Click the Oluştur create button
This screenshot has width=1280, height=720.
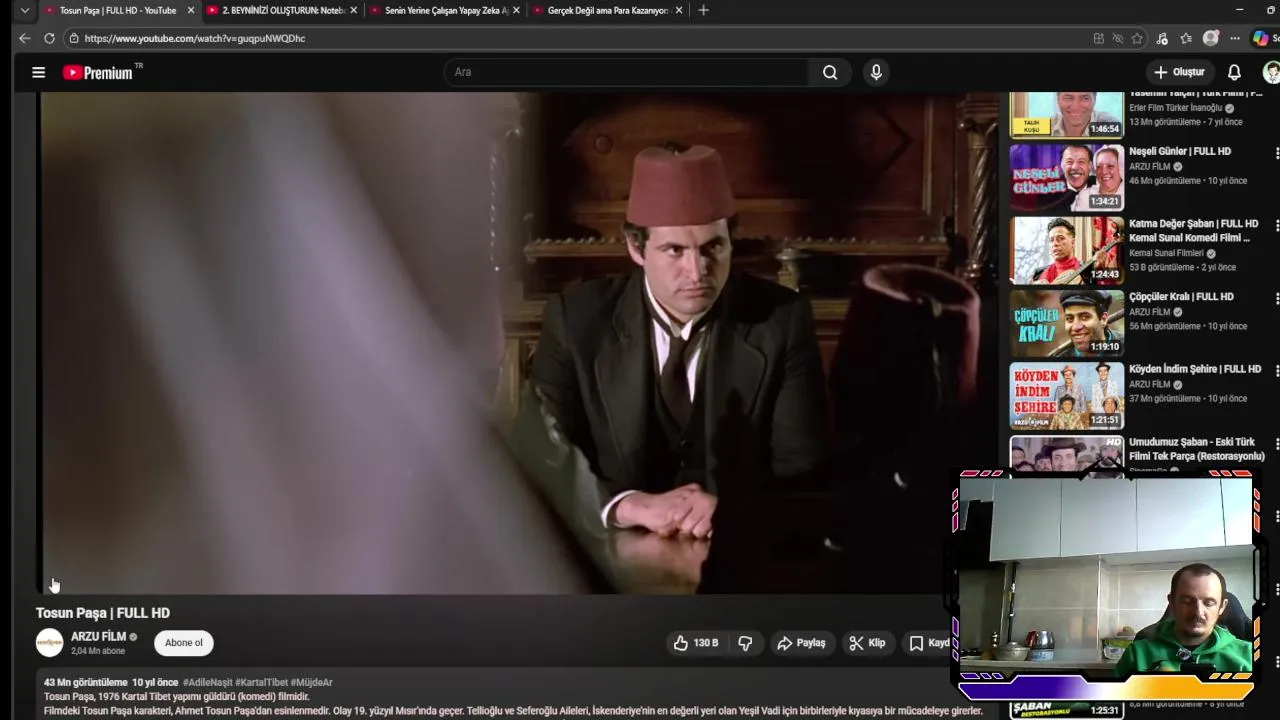[1179, 72]
